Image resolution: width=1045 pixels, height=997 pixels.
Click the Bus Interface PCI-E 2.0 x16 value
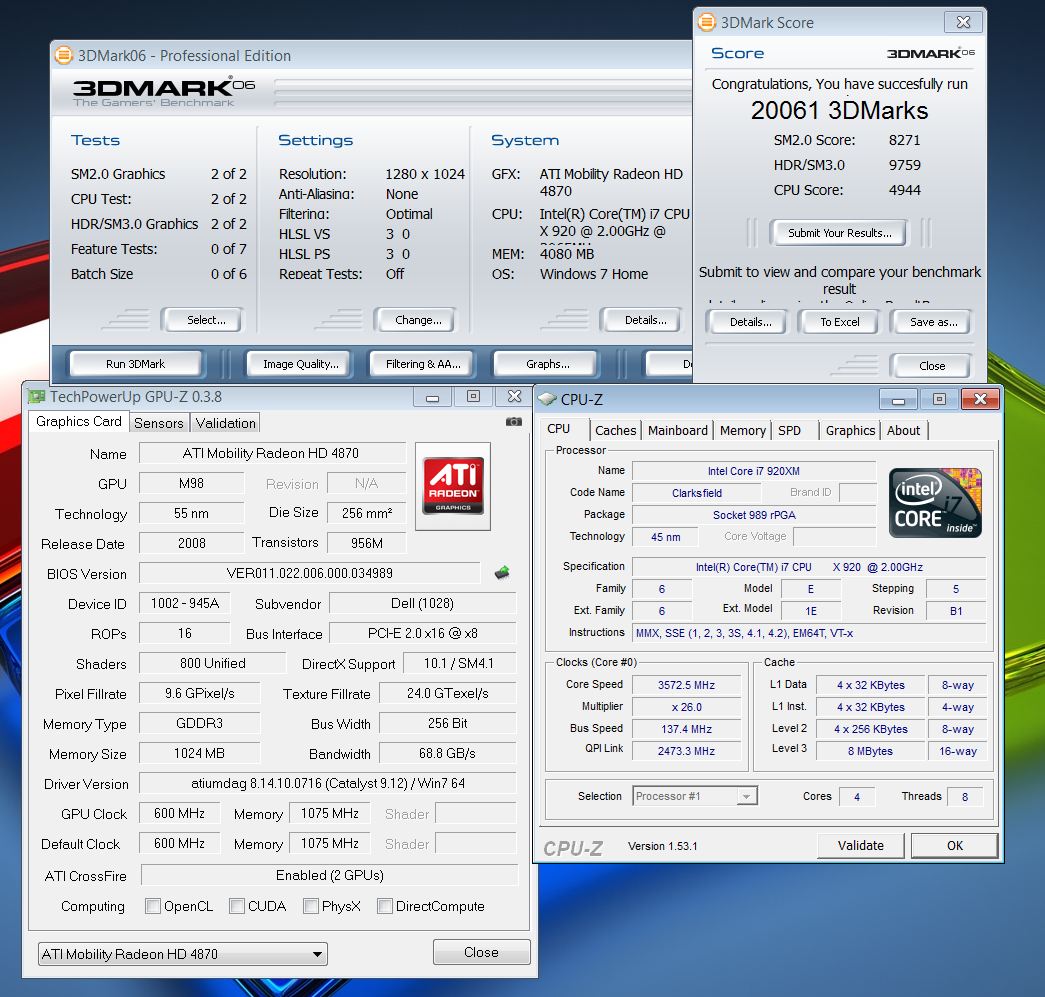tap(423, 633)
